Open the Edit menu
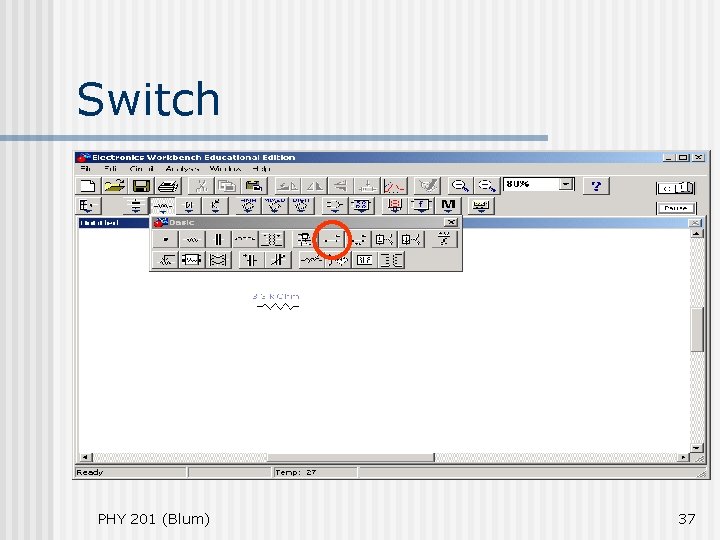Viewport: 720px width, 540px height. click(x=110, y=169)
